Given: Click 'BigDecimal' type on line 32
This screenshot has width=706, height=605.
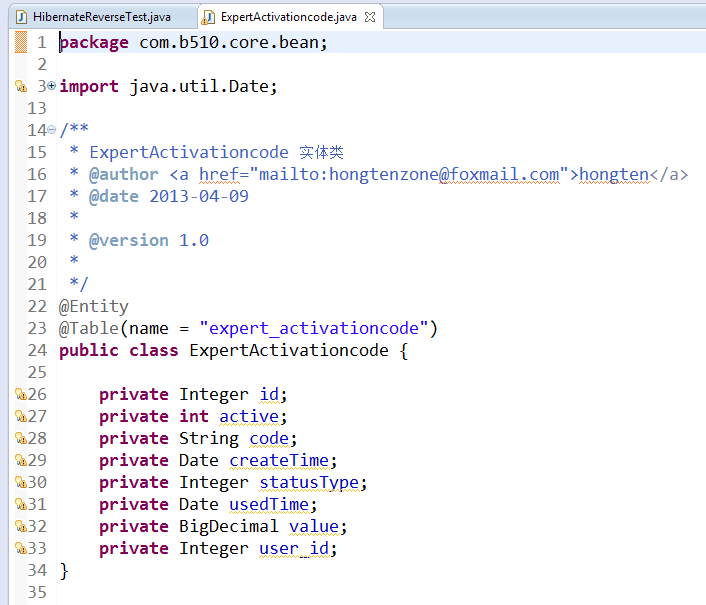Looking at the screenshot, I should click(229, 527).
